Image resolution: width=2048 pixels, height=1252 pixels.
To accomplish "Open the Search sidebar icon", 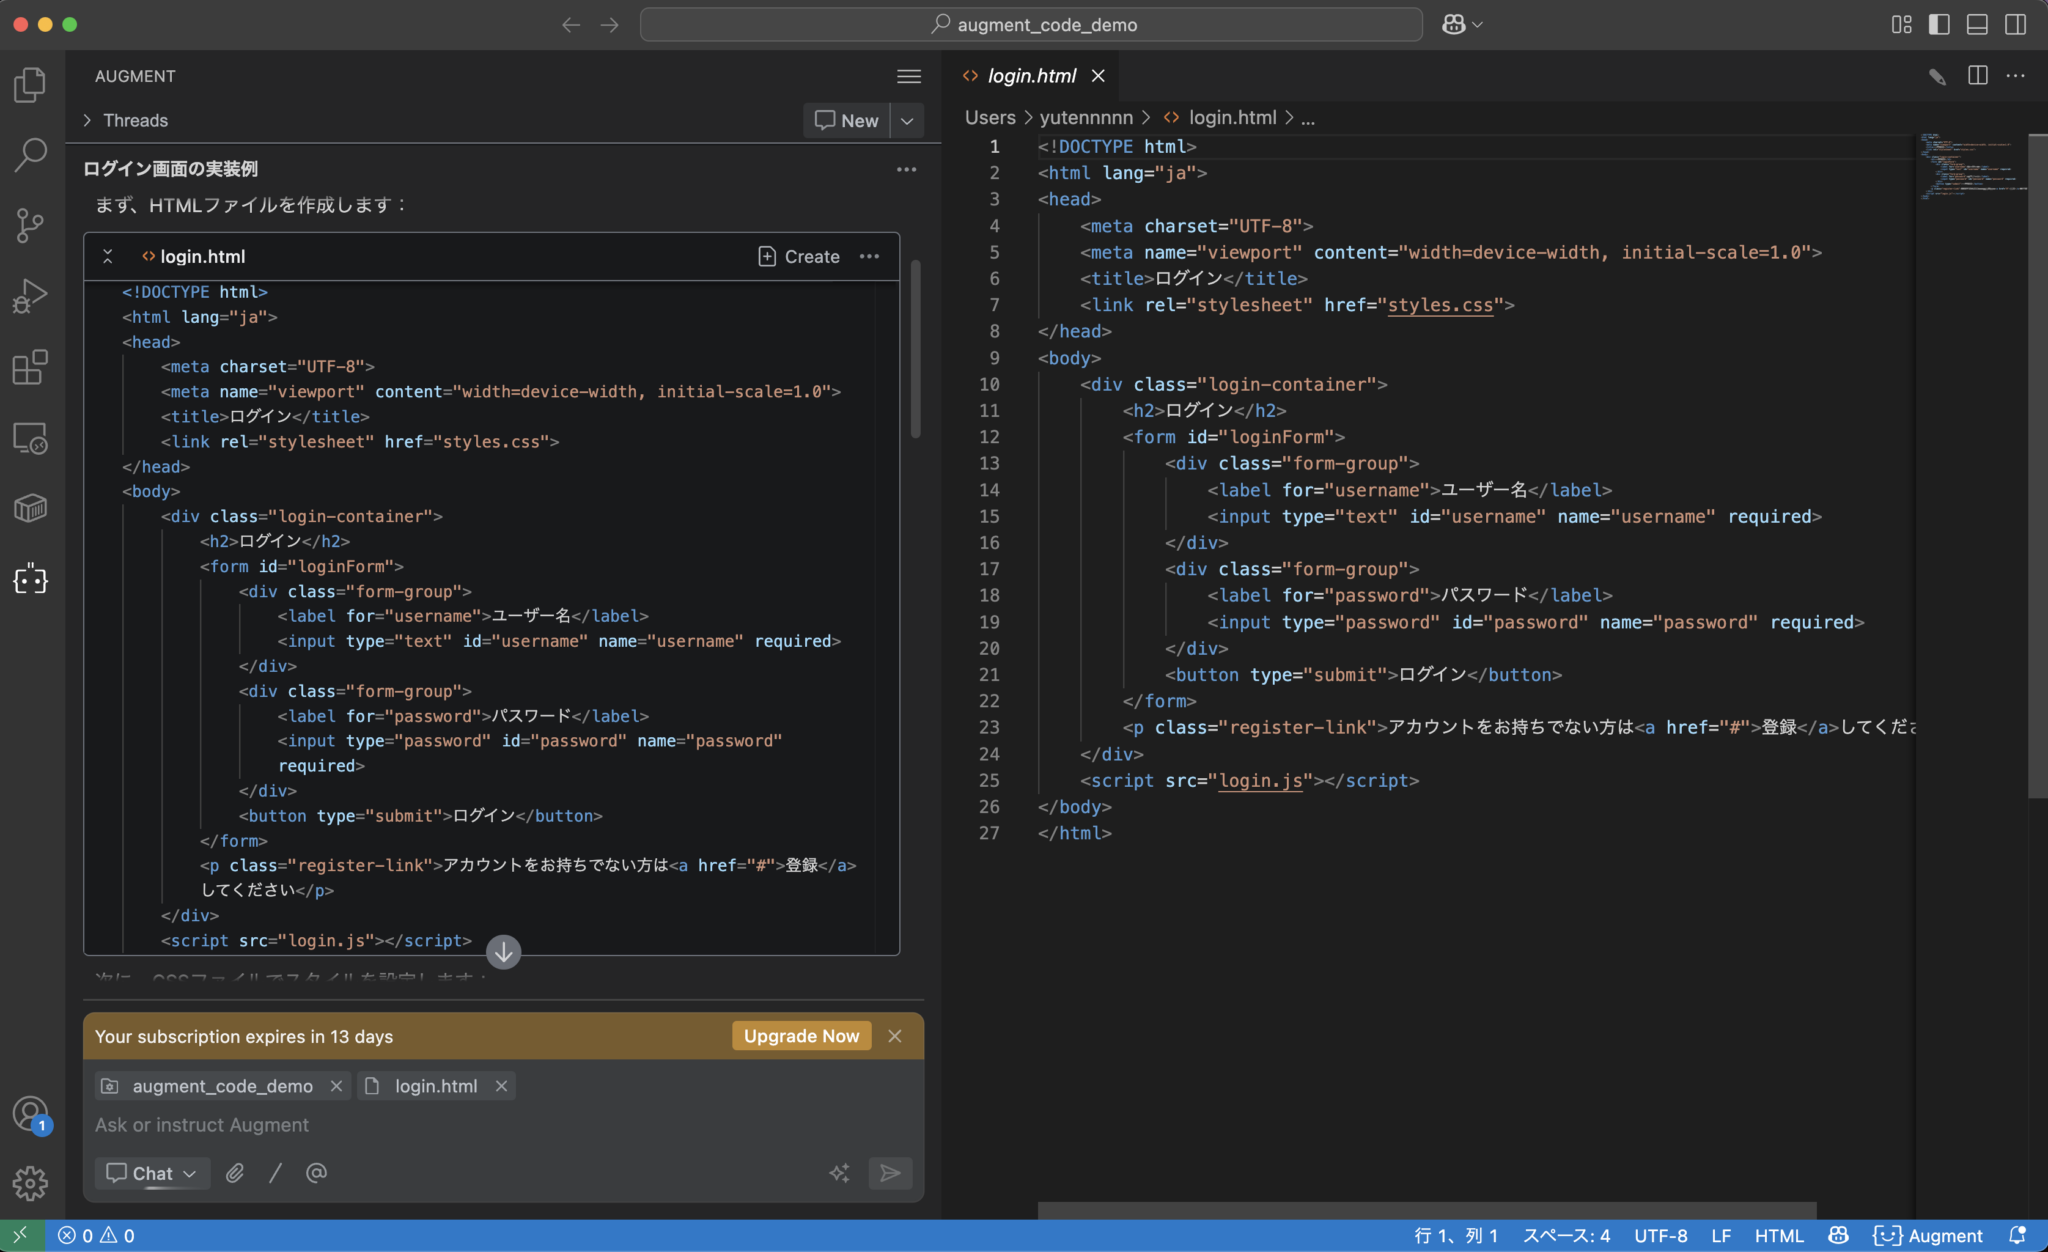I will pos(30,155).
